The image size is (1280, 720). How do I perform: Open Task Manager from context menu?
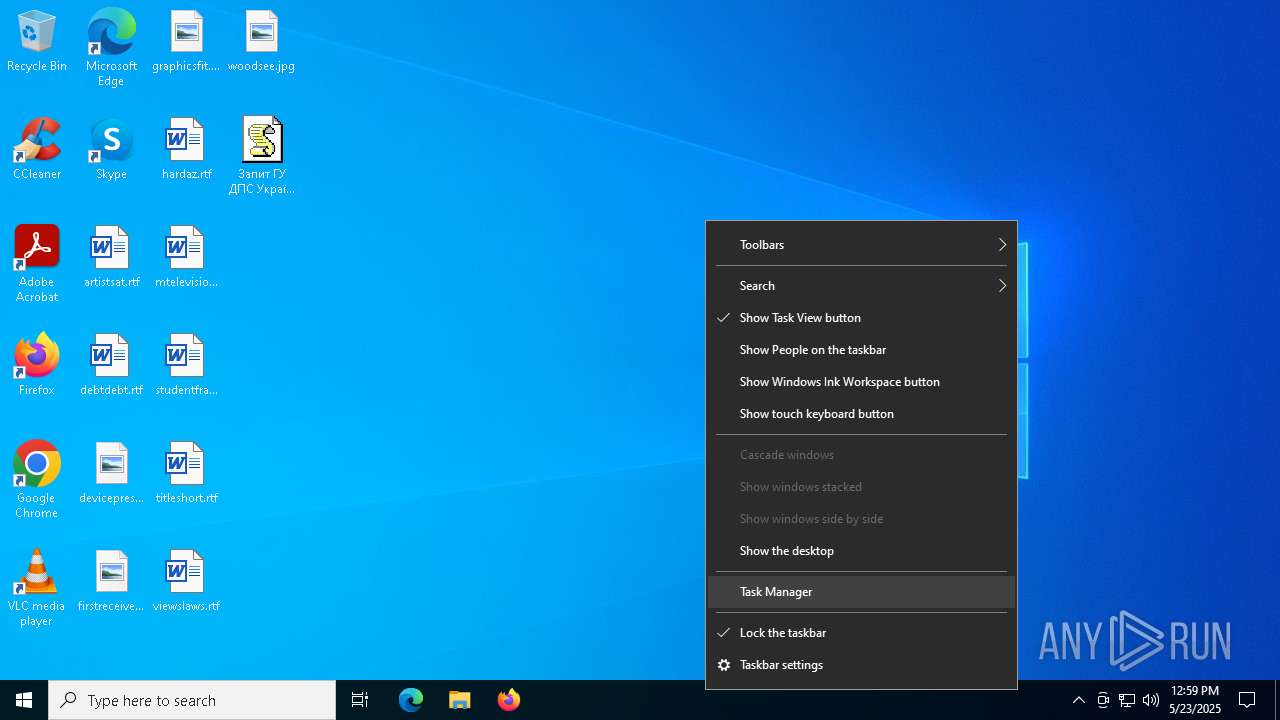861,592
